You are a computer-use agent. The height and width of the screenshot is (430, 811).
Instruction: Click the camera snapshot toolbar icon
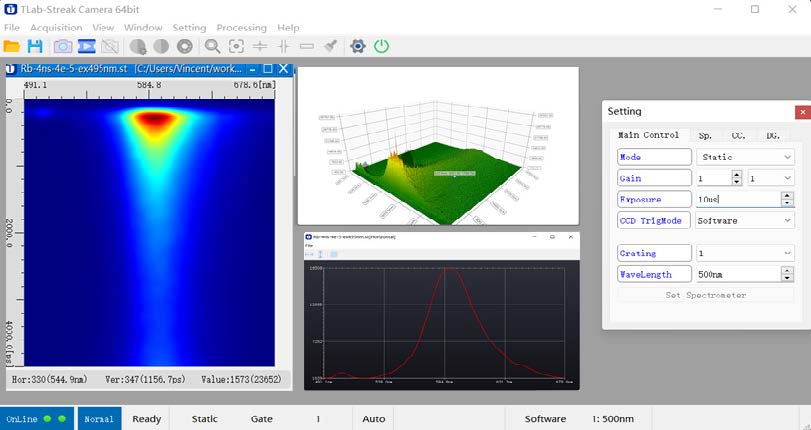62,46
